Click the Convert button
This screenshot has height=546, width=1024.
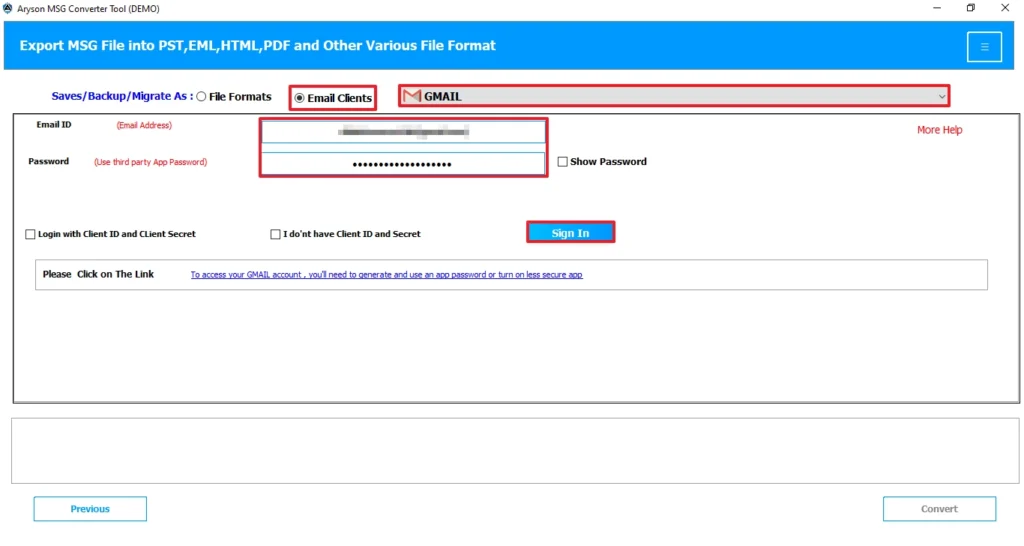pos(939,509)
